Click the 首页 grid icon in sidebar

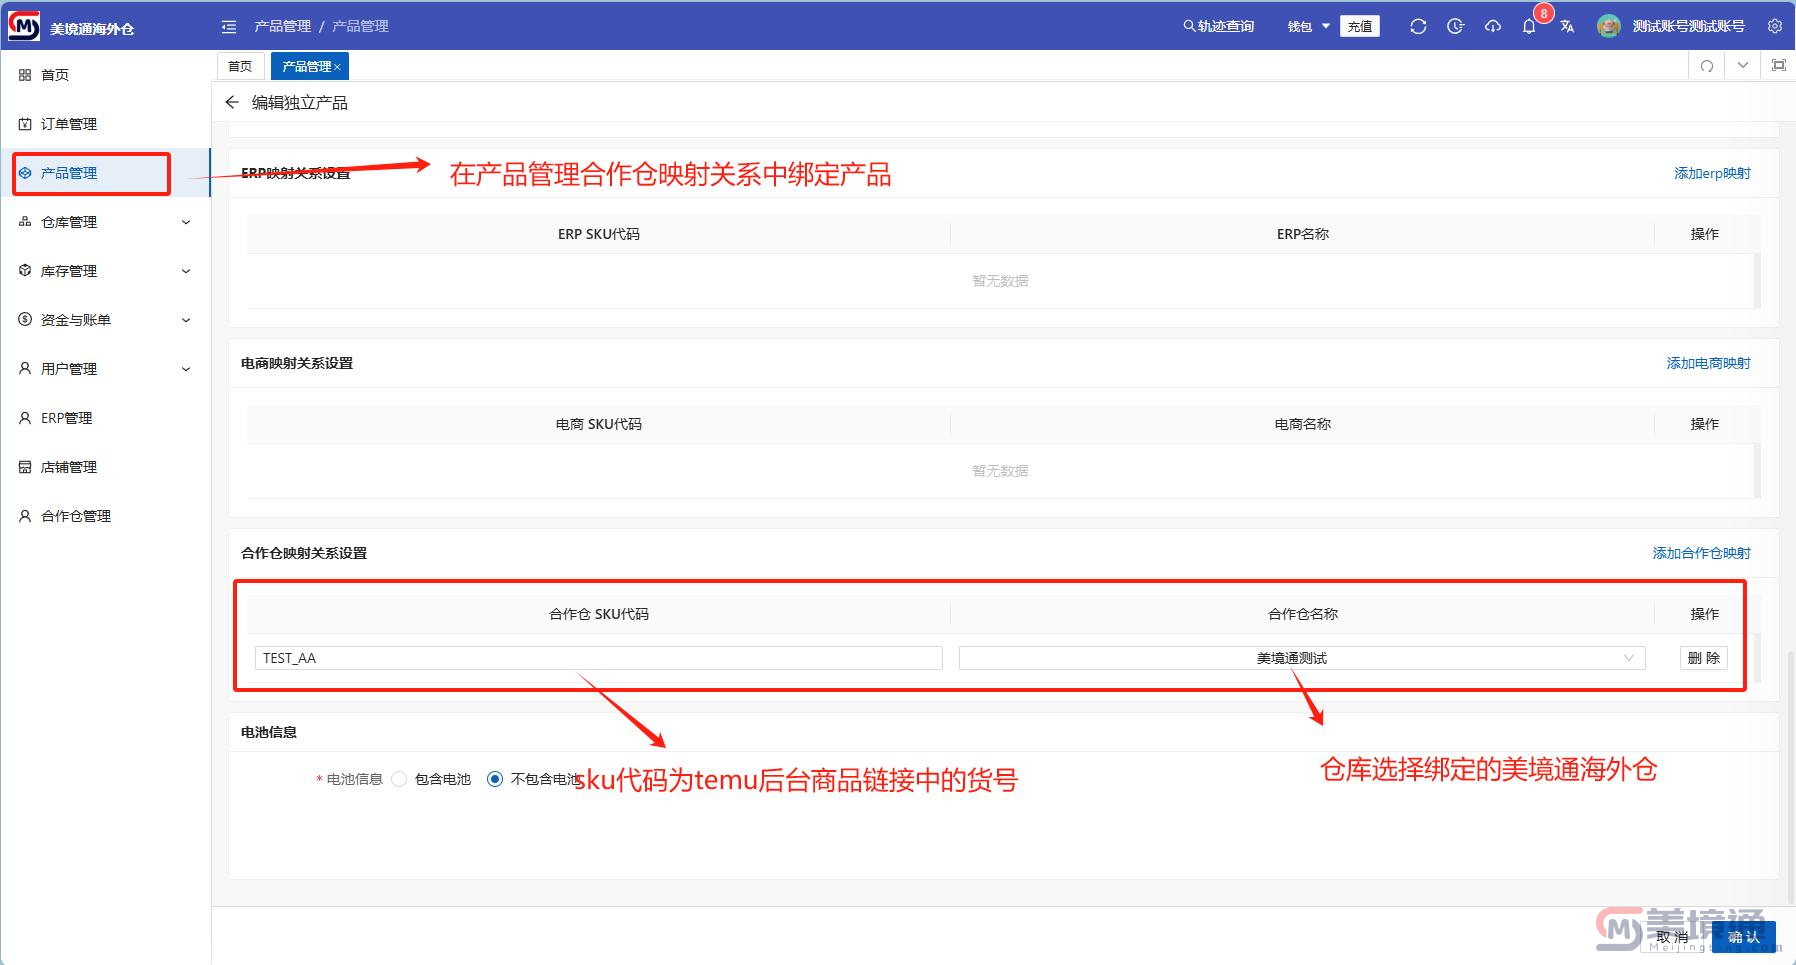25,75
